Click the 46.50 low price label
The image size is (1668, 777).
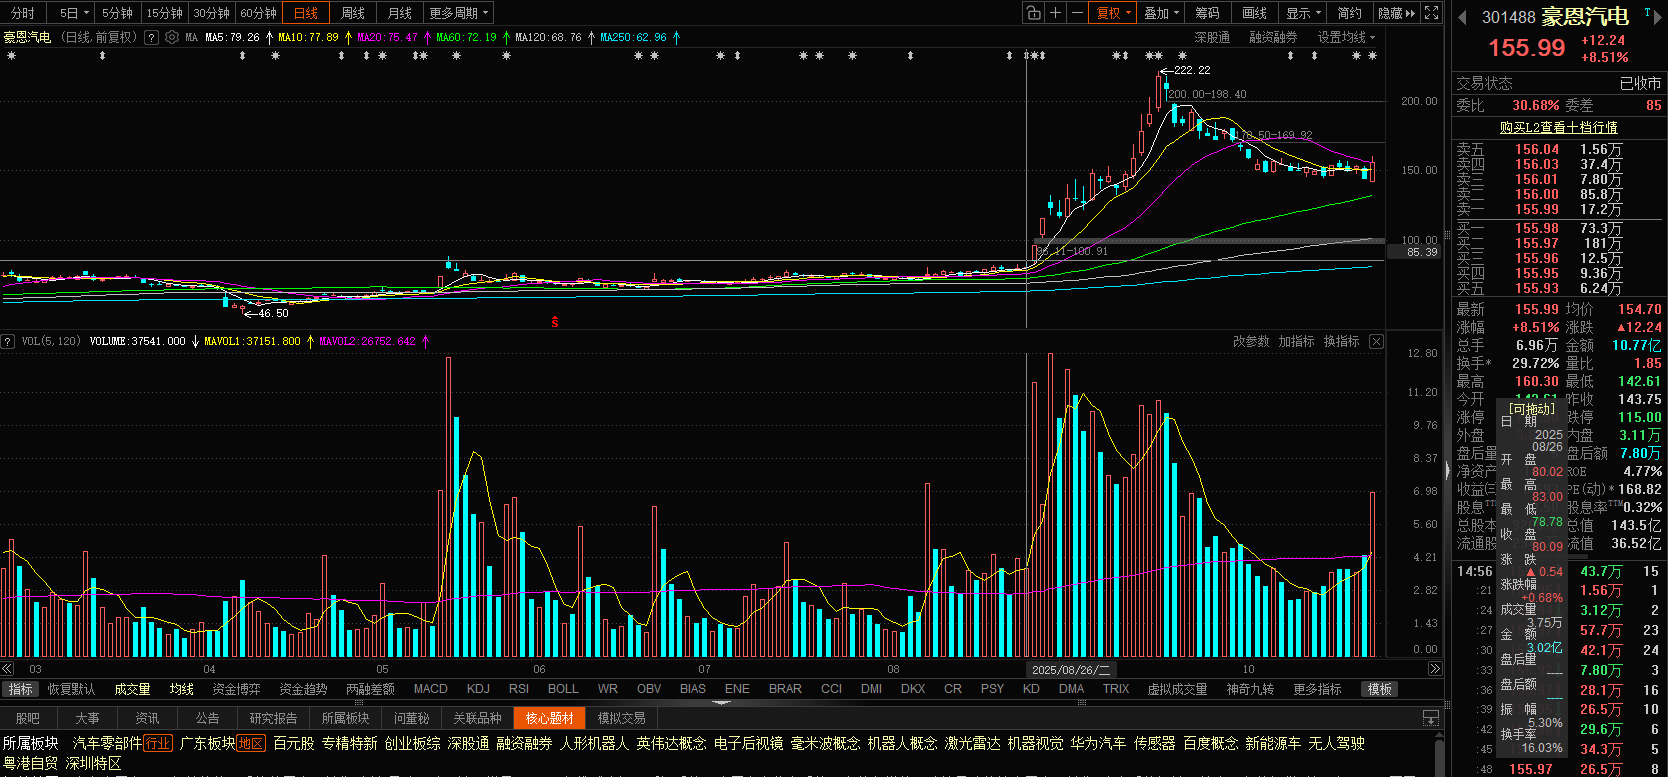coord(273,313)
